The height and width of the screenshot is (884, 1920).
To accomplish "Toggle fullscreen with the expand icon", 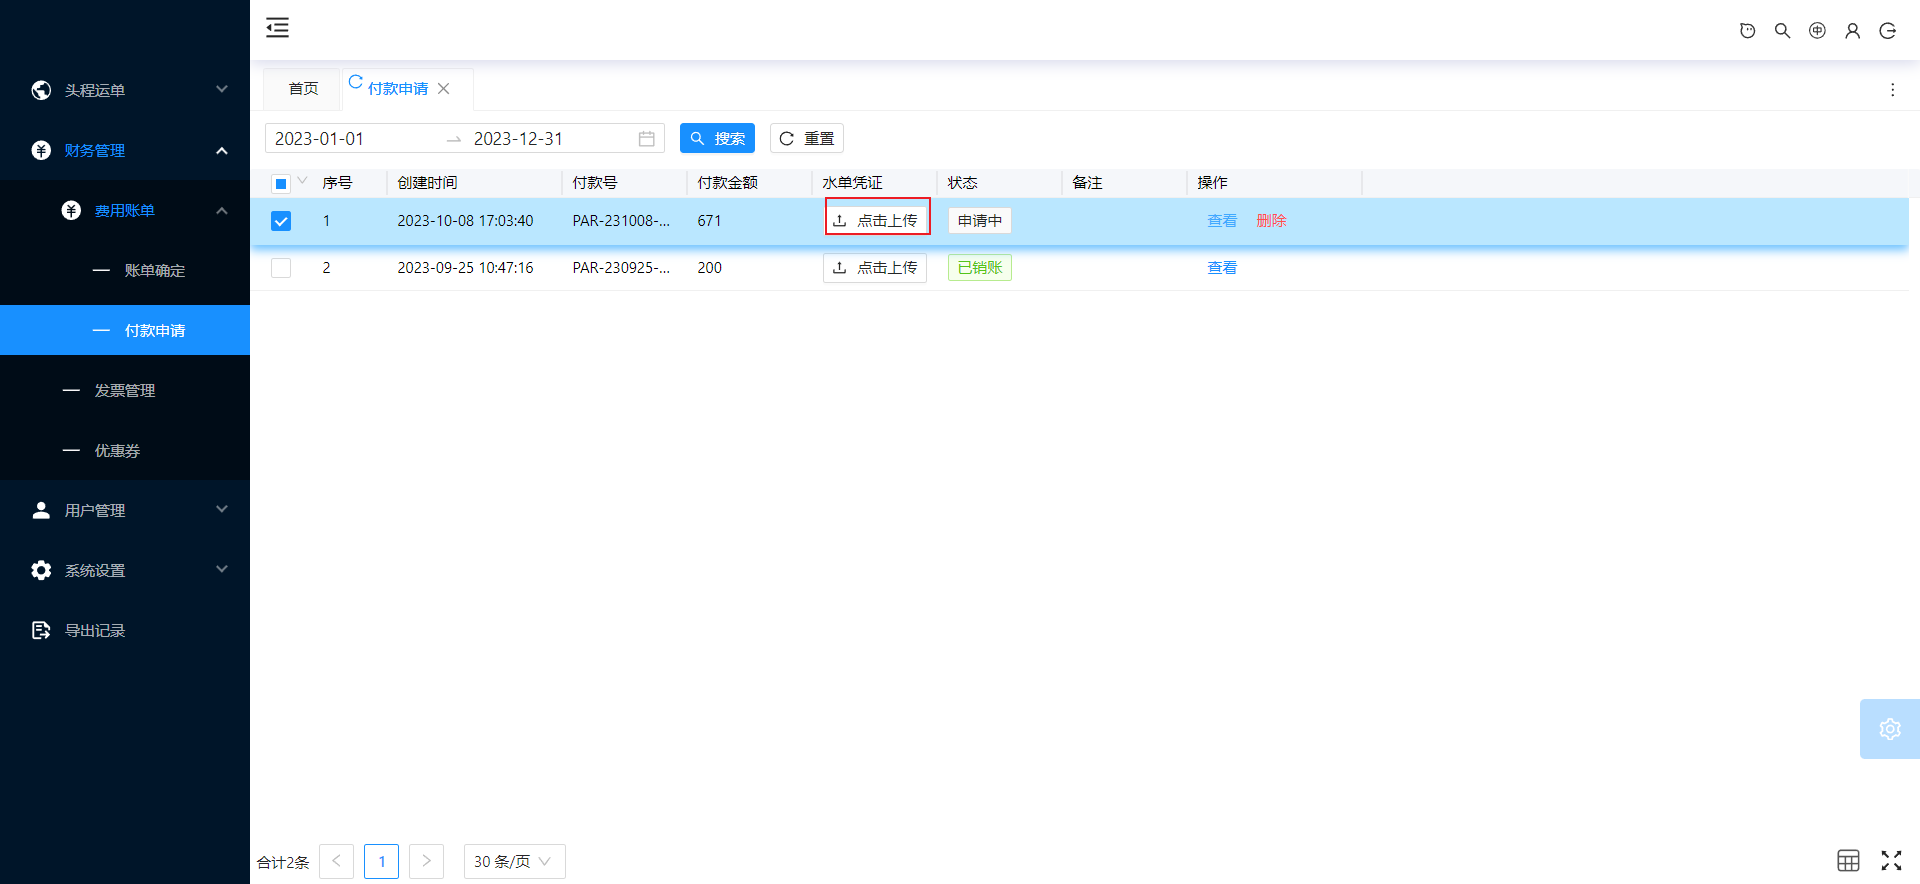I will point(1891,860).
